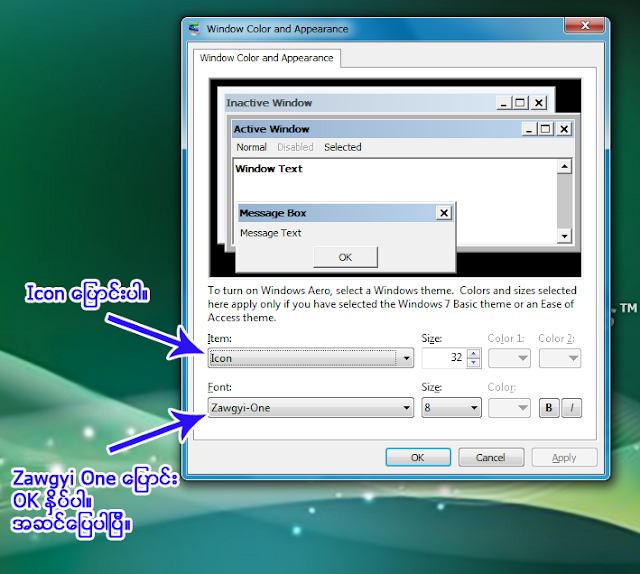Click the preview scrollbar up arrow
Image resolution: width=640 pixels, height=574 pixels.
coord(564,166)
